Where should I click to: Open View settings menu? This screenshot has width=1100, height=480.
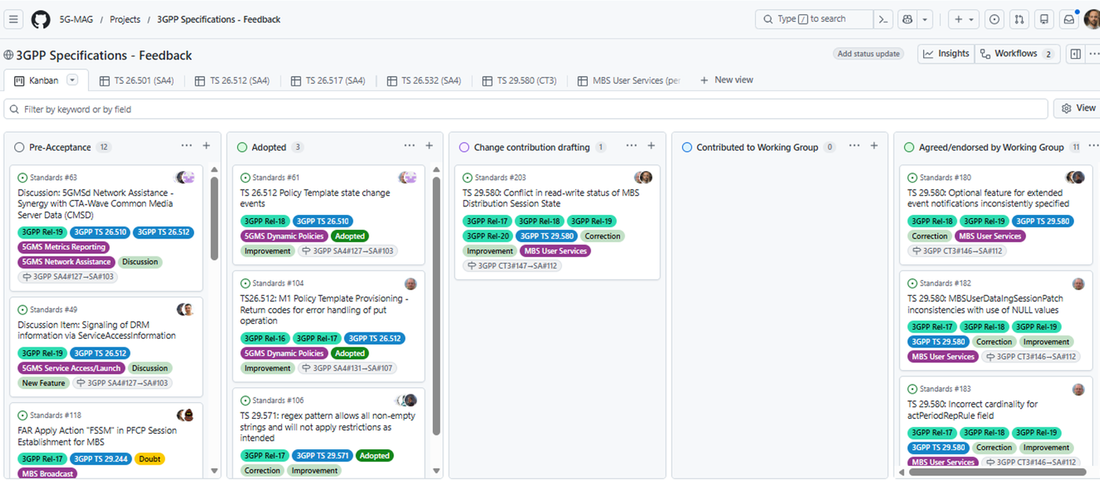tap(1077, 108)
